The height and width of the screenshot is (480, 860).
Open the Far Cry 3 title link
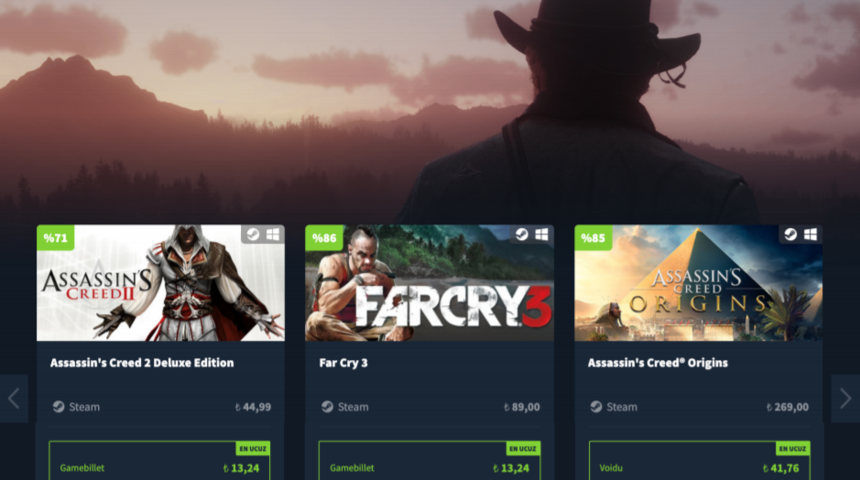(343, 363)
